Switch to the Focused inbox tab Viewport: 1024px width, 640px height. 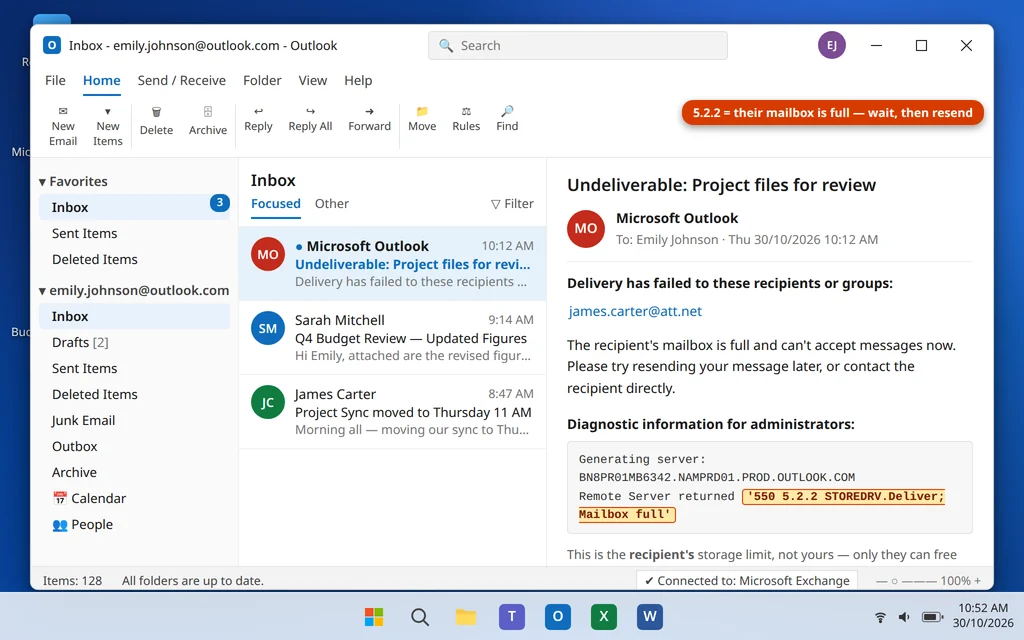[x=276, y=204]
